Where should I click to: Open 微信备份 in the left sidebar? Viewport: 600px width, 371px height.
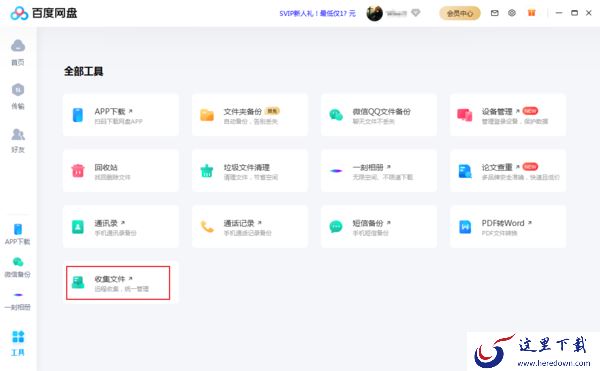18,267
